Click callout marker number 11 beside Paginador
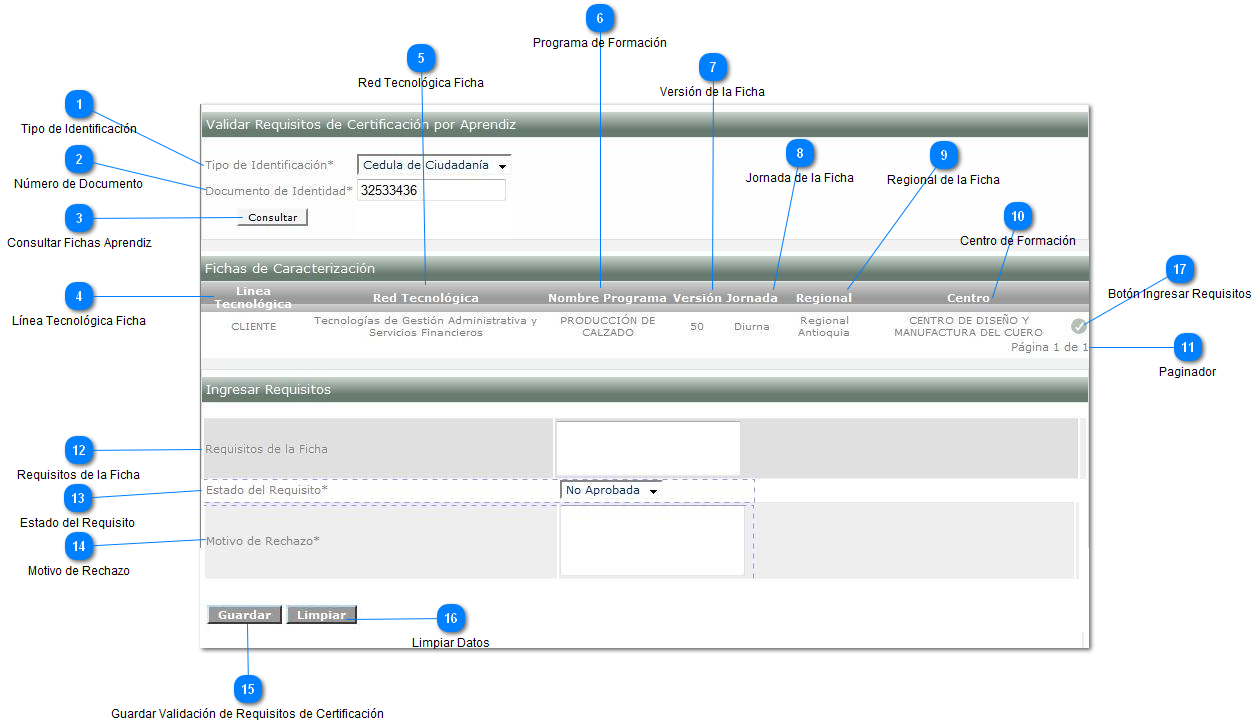The height and width of the screenshot is (724, 1257). [x=1187, y=347]
